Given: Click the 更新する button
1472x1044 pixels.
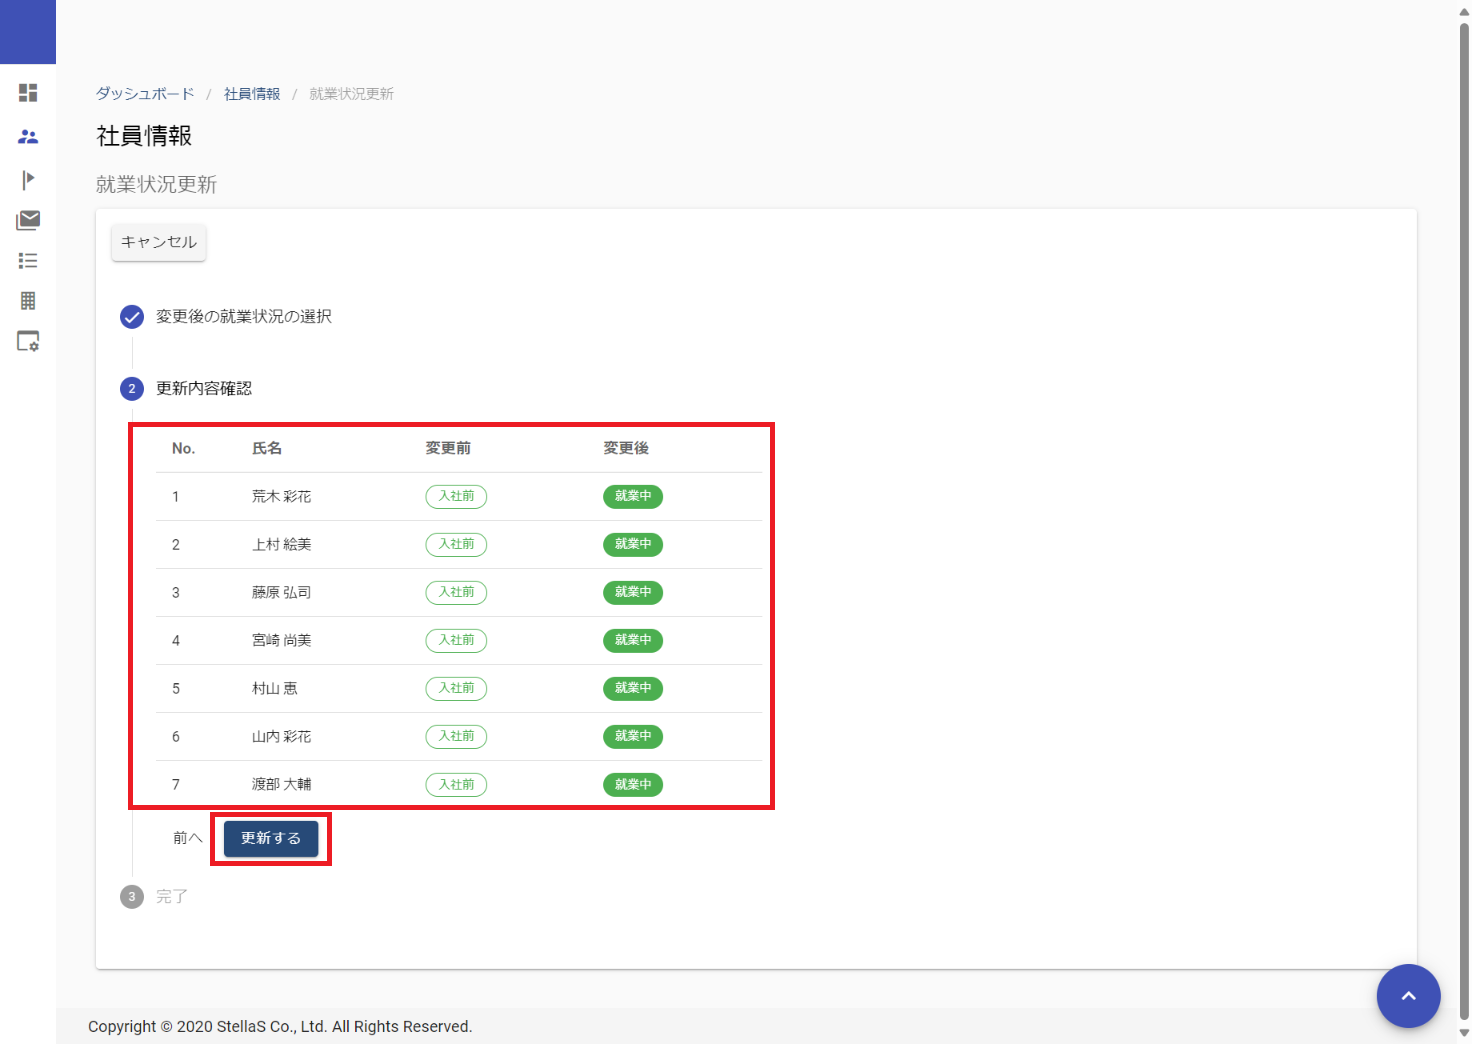Looking at the screenshot, I should (x=271, y=838).
